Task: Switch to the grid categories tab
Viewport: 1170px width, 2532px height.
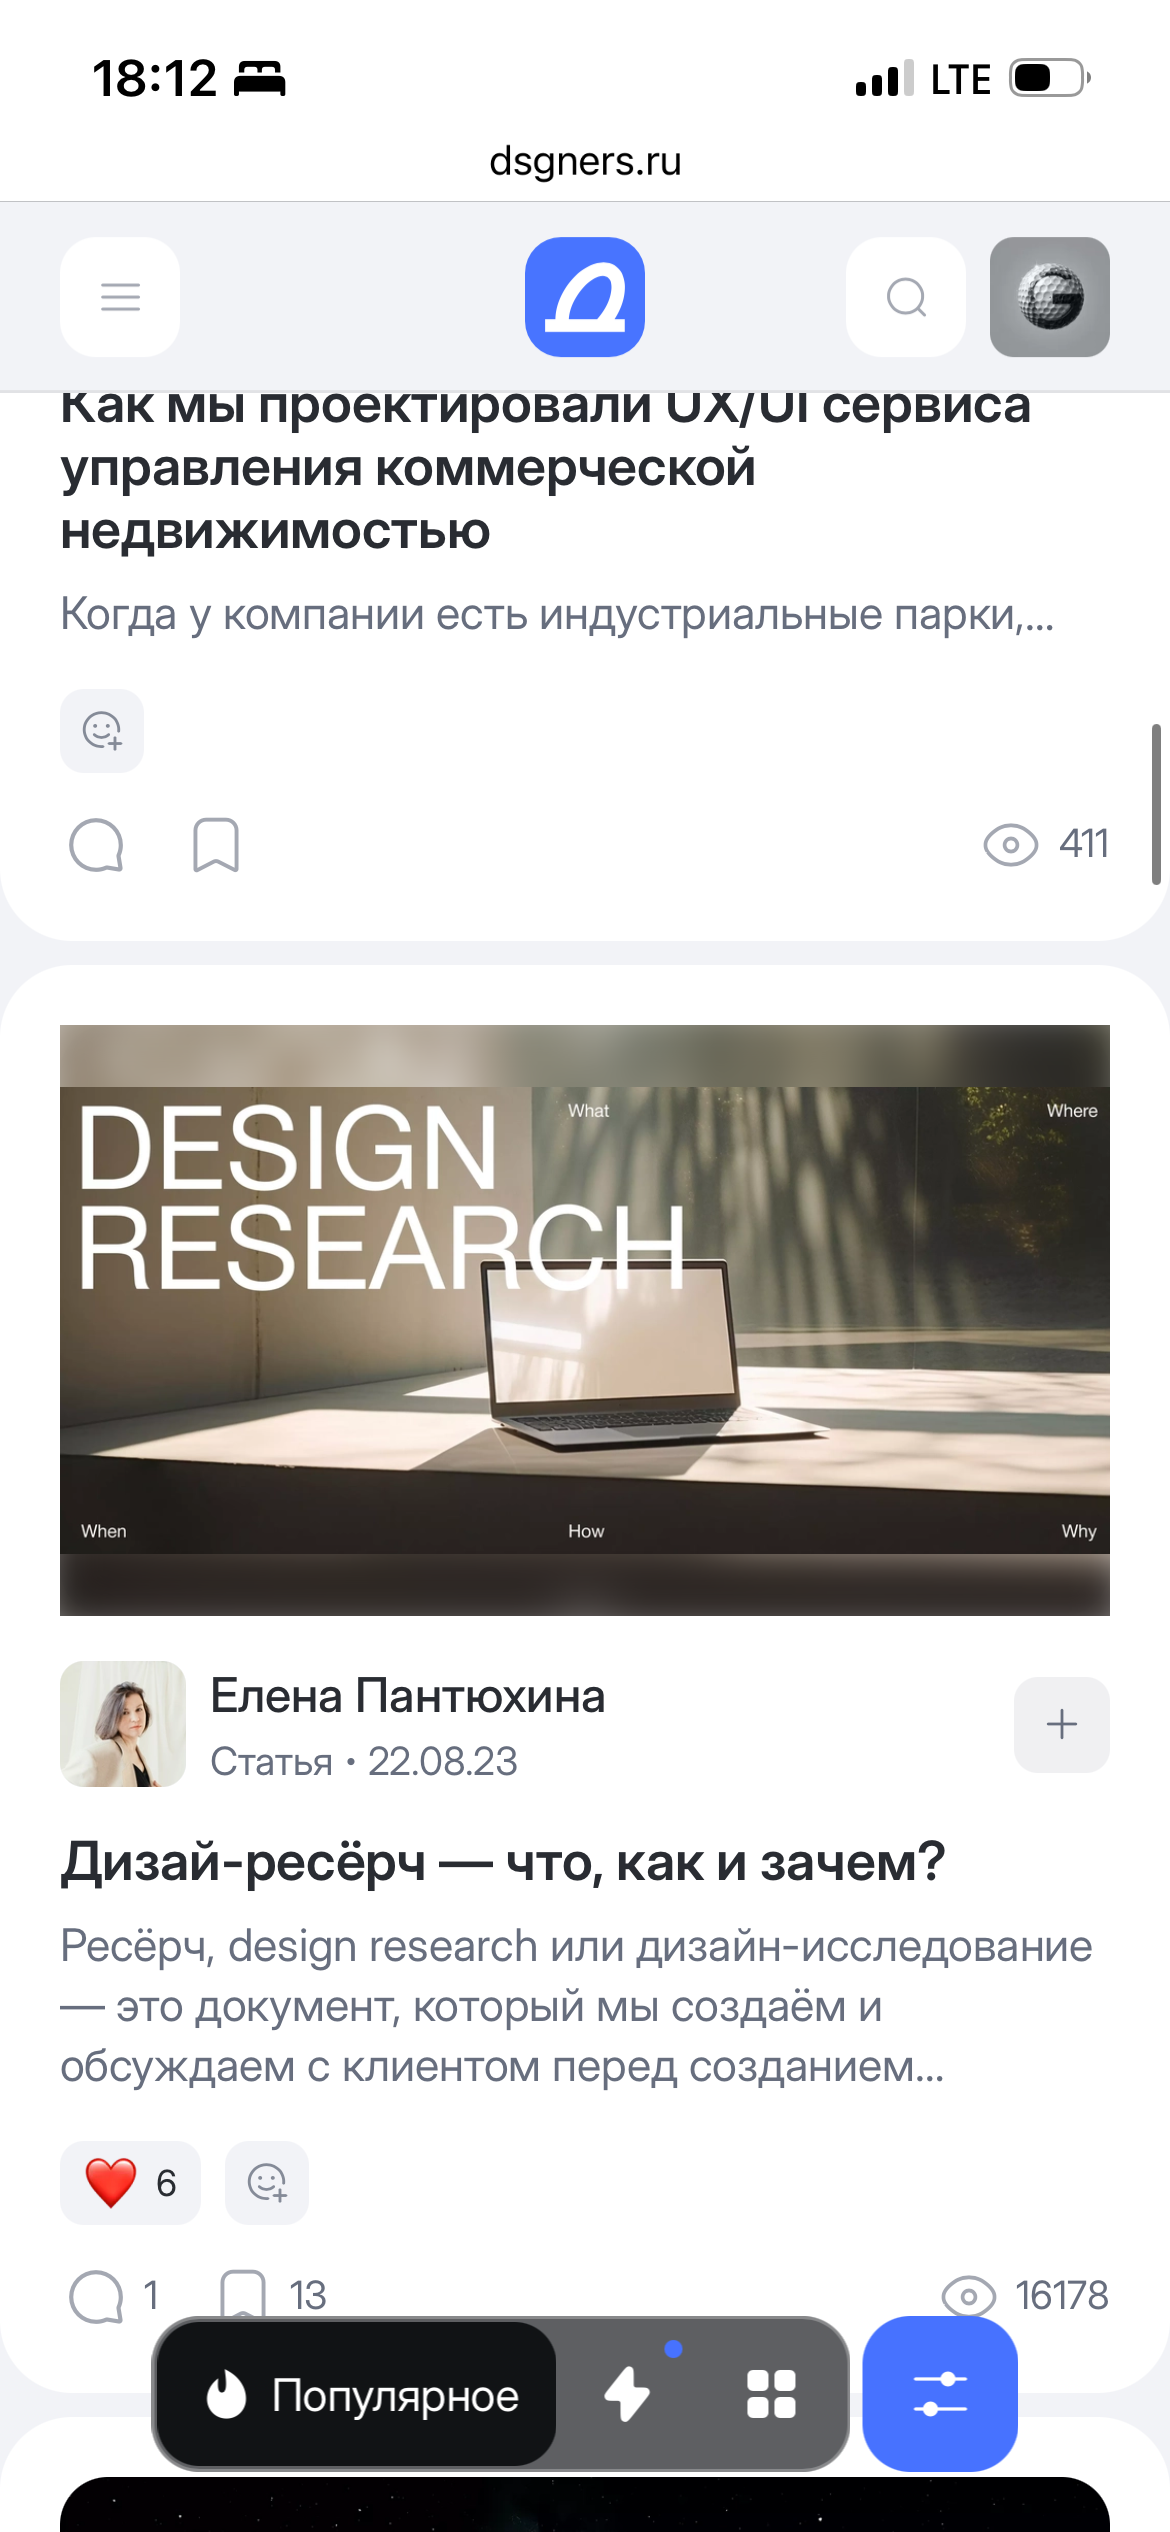Action: click(x=771, y=2395)
